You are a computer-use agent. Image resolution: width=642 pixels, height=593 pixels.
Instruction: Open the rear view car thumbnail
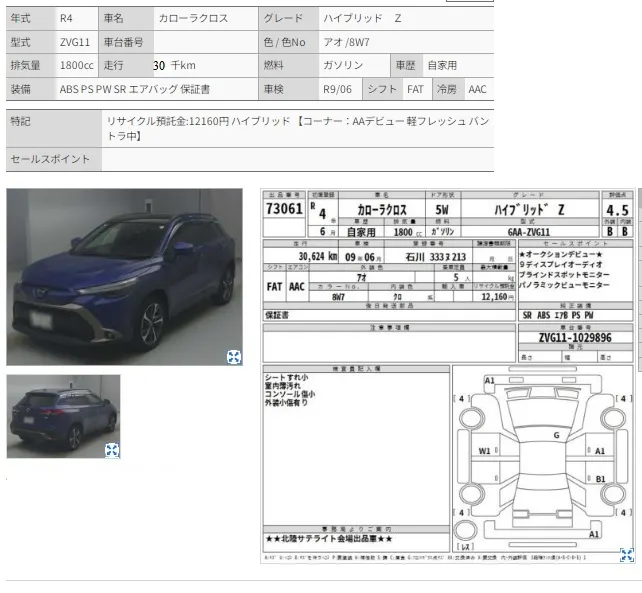click(x=63, y=416)
